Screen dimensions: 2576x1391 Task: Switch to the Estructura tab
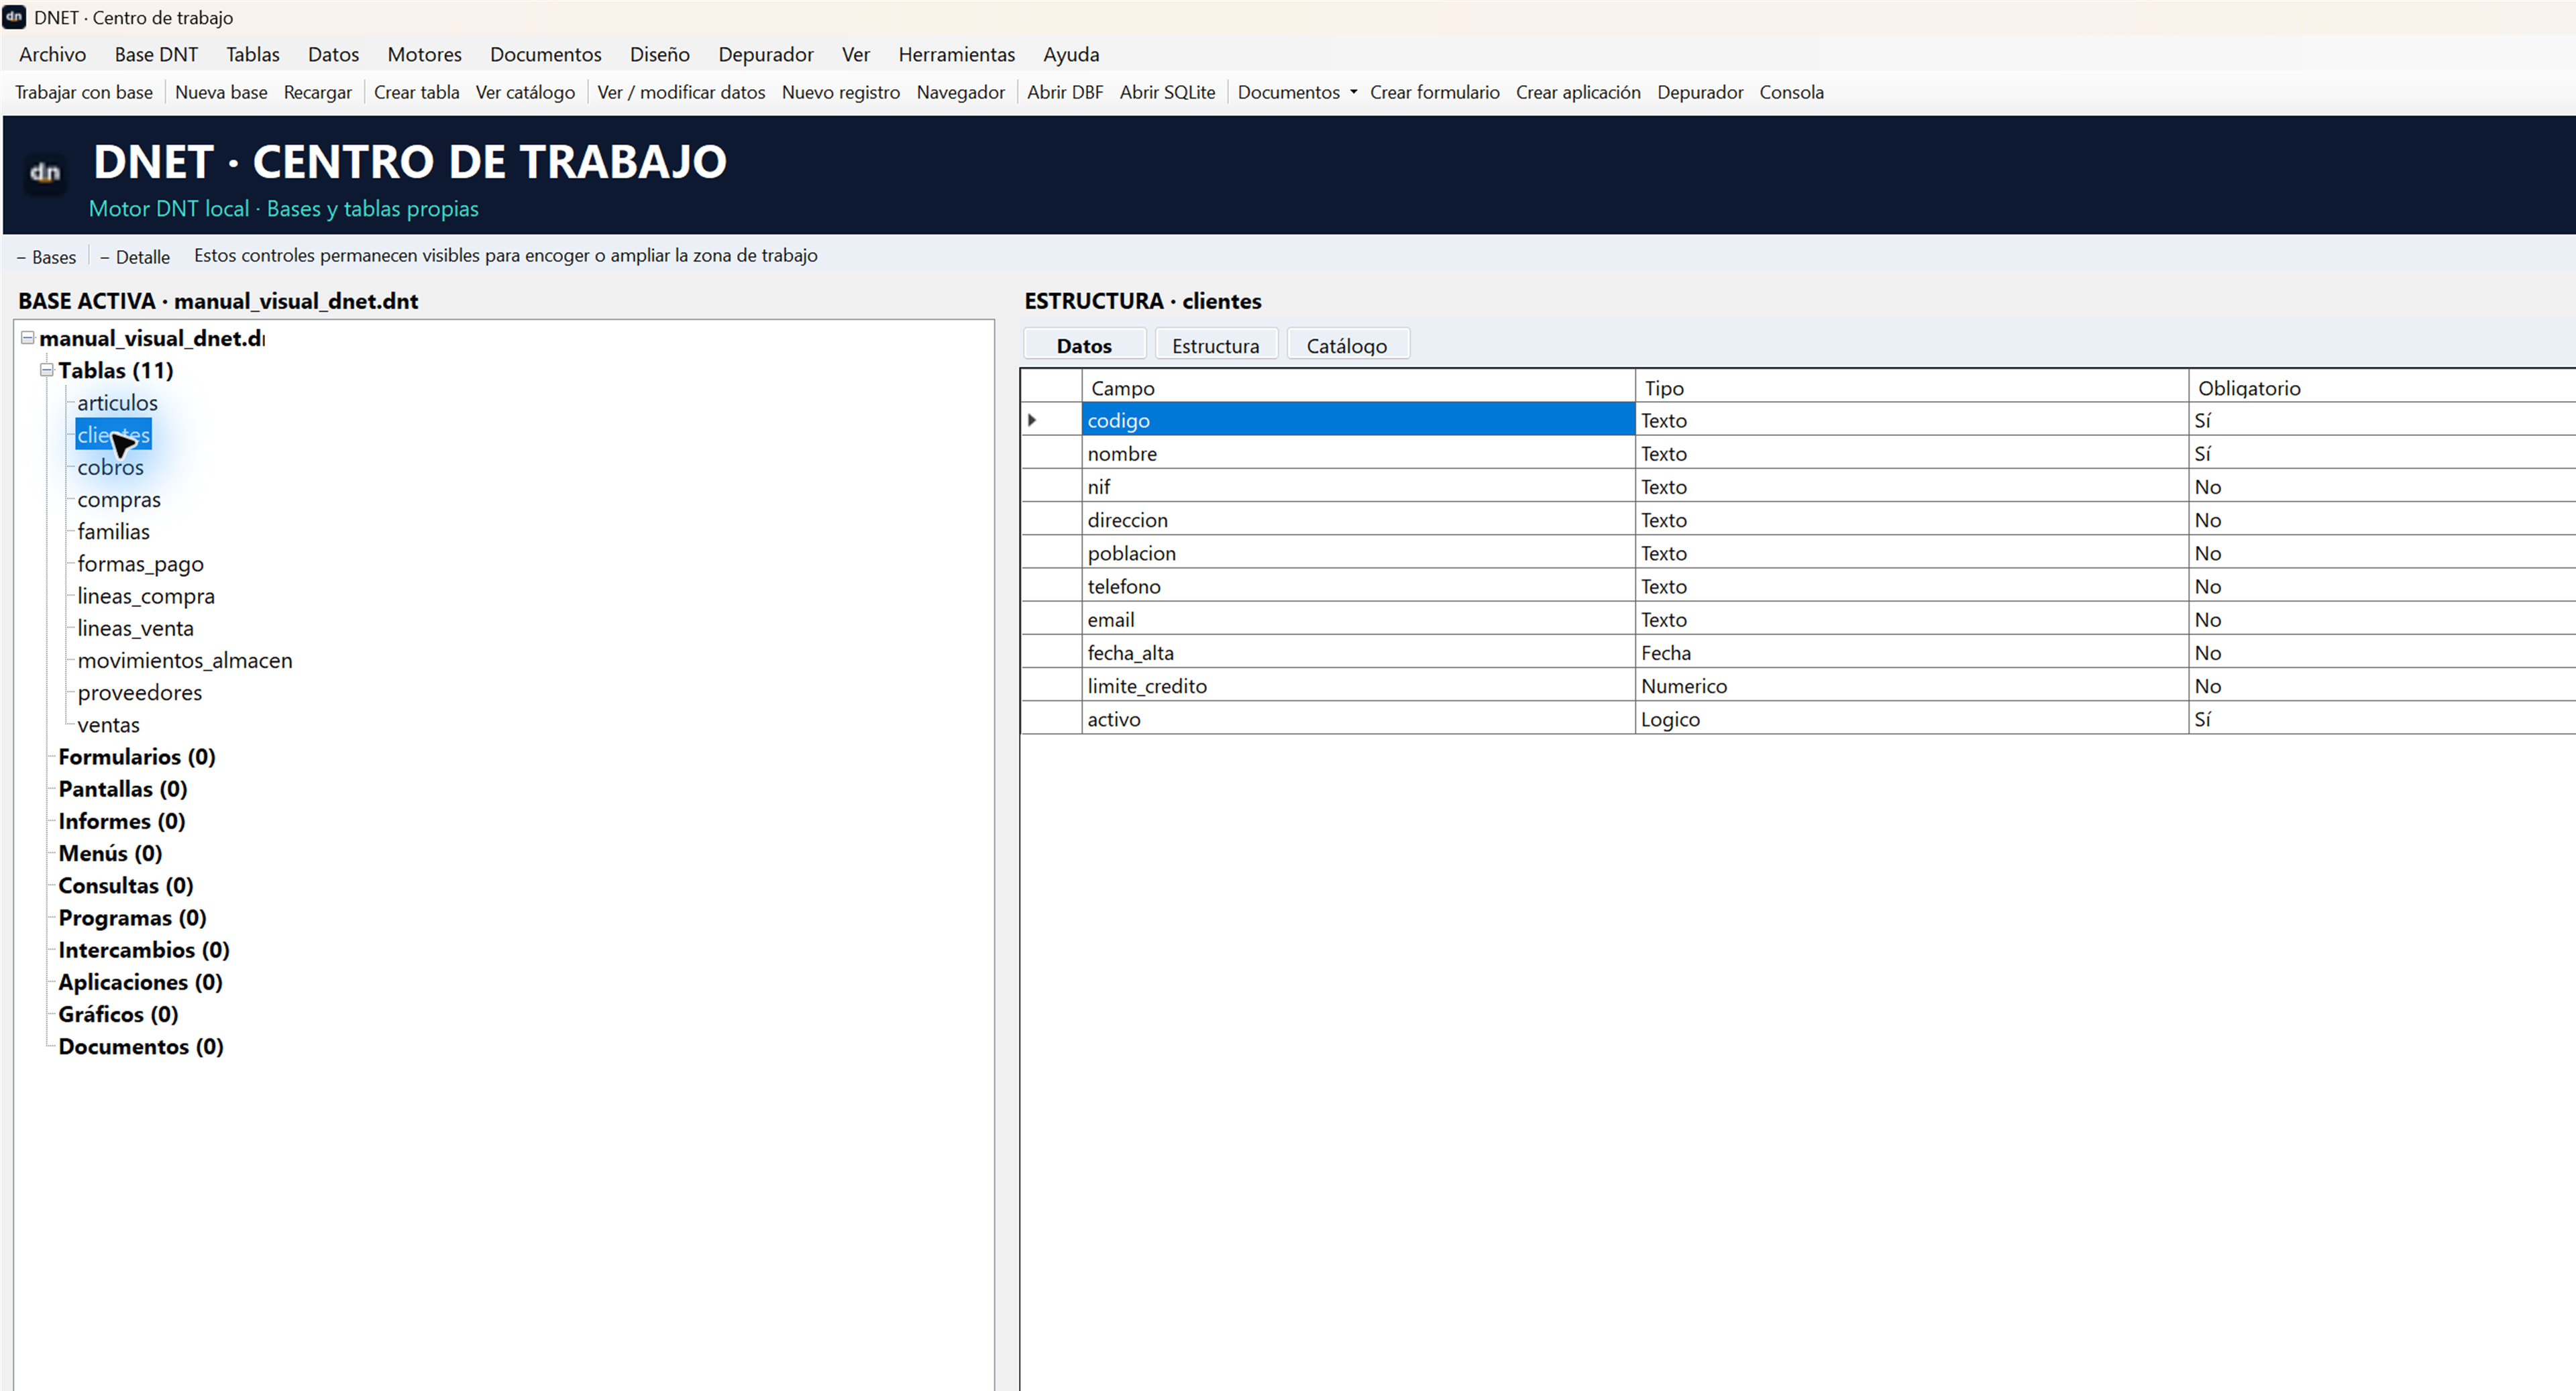point(1216,345)
